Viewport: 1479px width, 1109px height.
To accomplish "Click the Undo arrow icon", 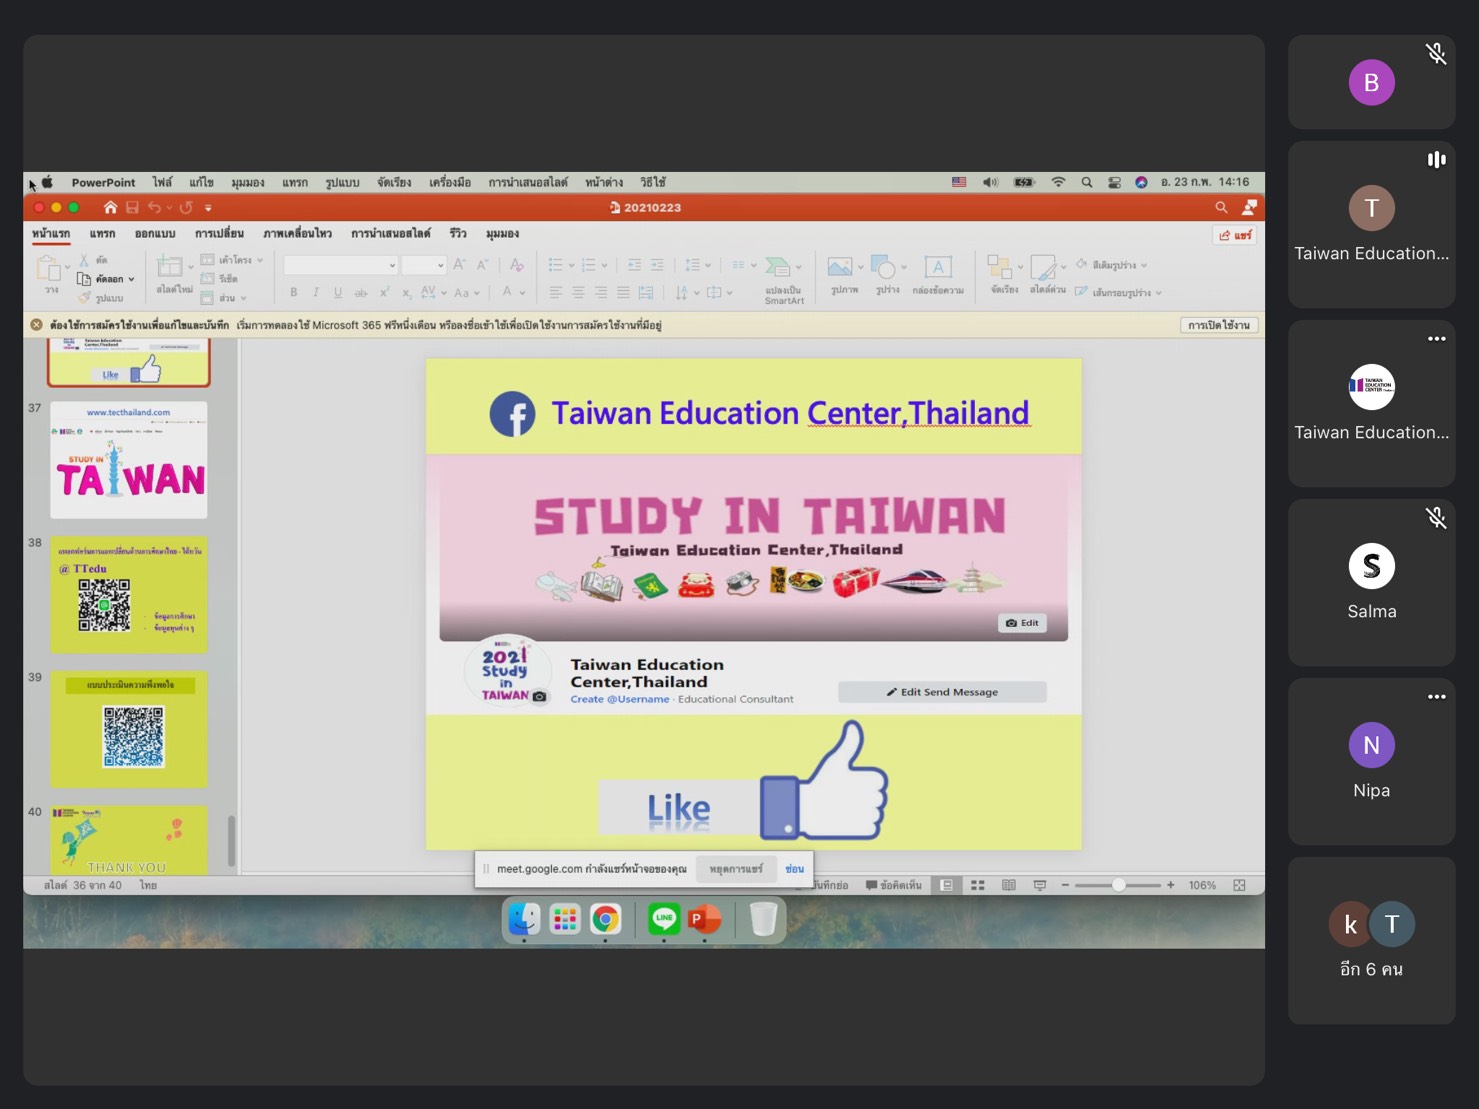I will [154, 207].
